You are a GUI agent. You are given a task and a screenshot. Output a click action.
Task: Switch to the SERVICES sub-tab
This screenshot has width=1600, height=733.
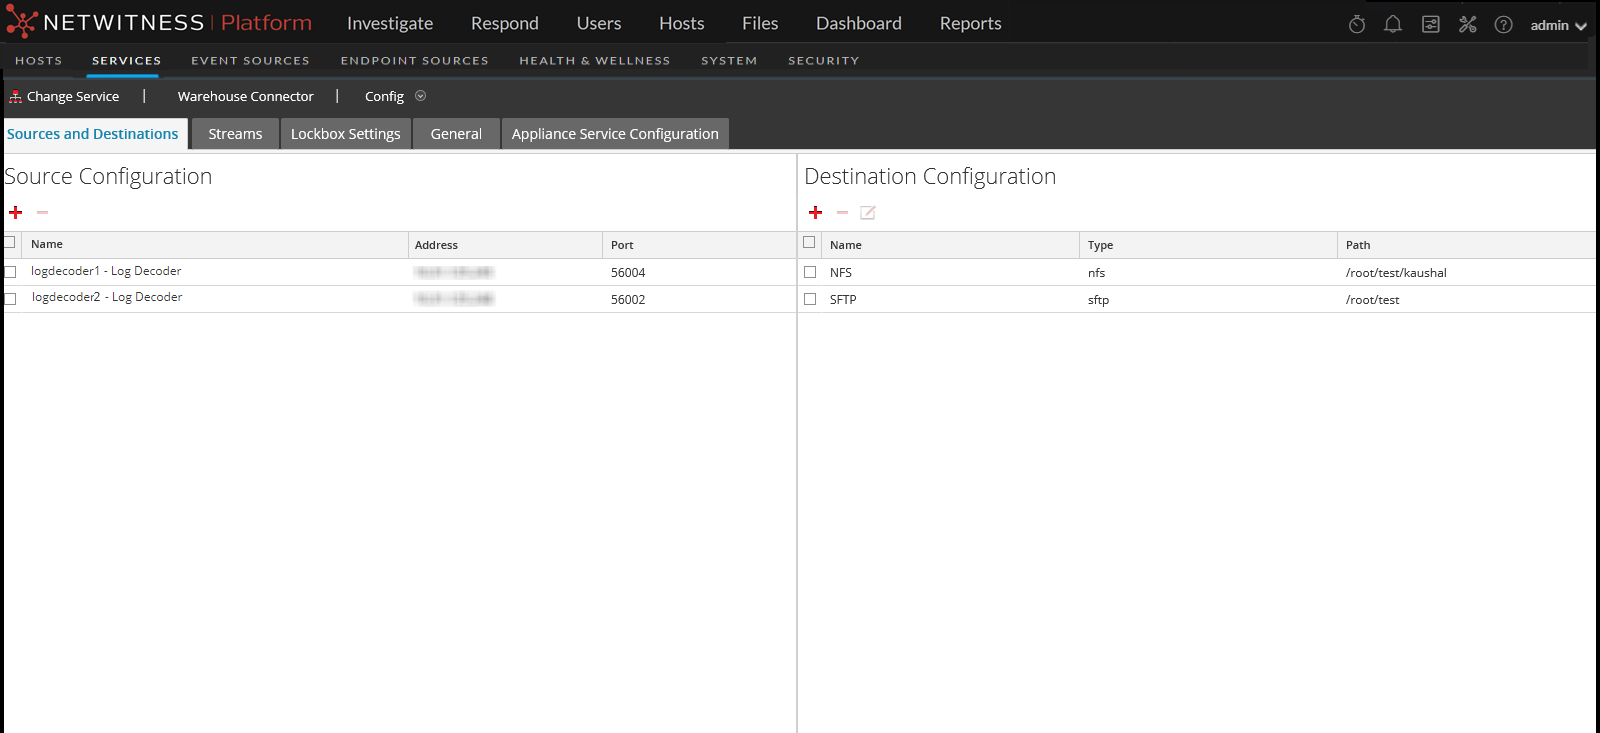pos(127,61)
